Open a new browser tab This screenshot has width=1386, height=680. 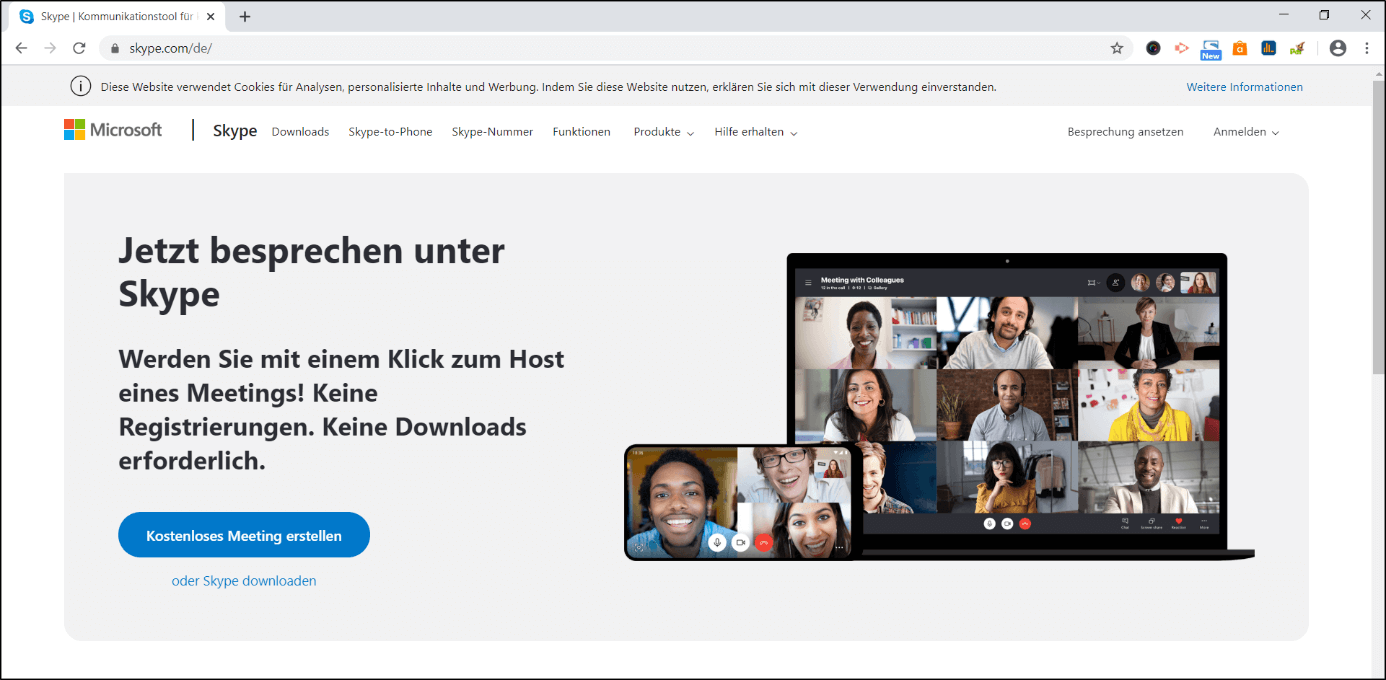point(245,16)
